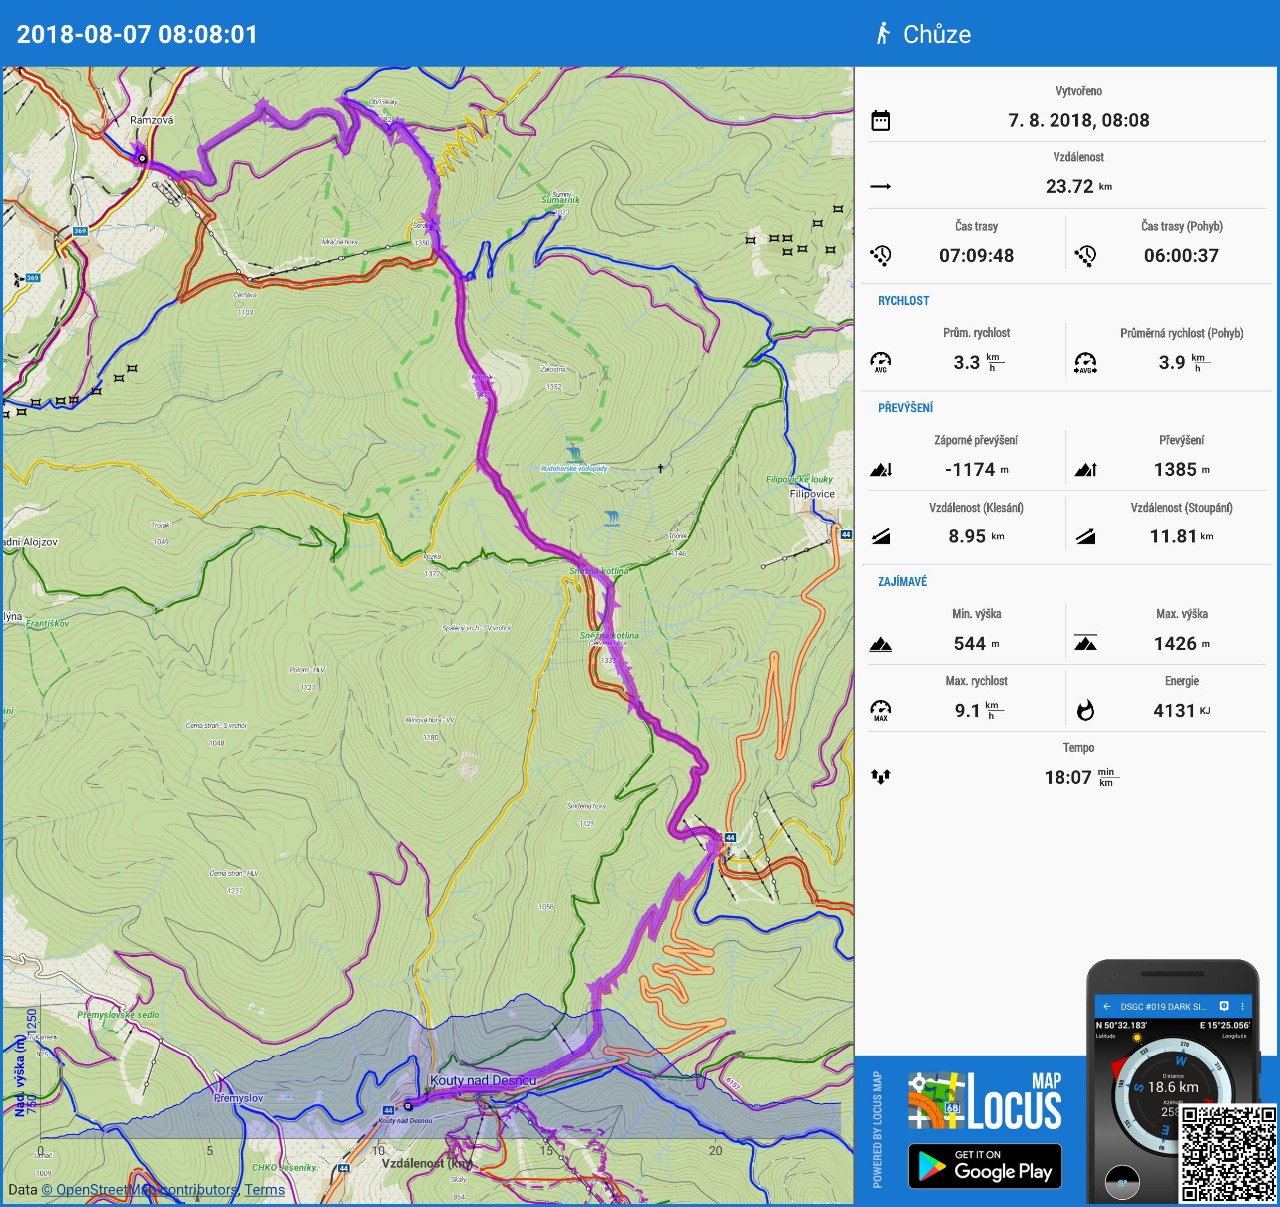This screenshot has height=1207, width=1280.
Task: Click the negative elevation mountain icon
Action: click(x=880, y=470)
